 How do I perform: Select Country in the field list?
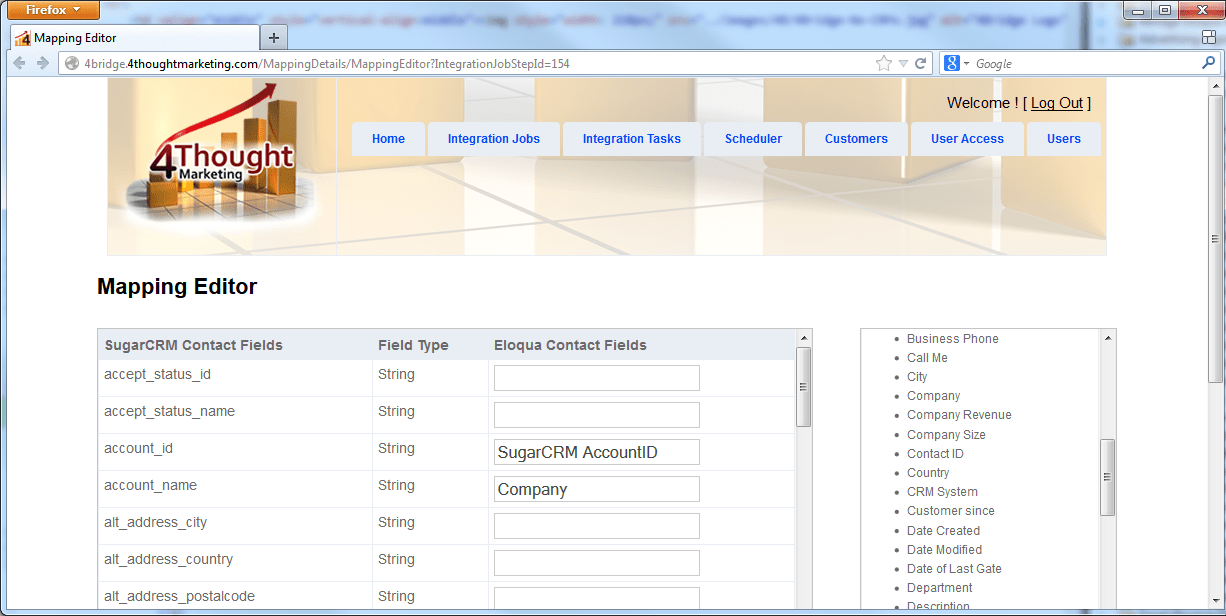click(928, 473)
